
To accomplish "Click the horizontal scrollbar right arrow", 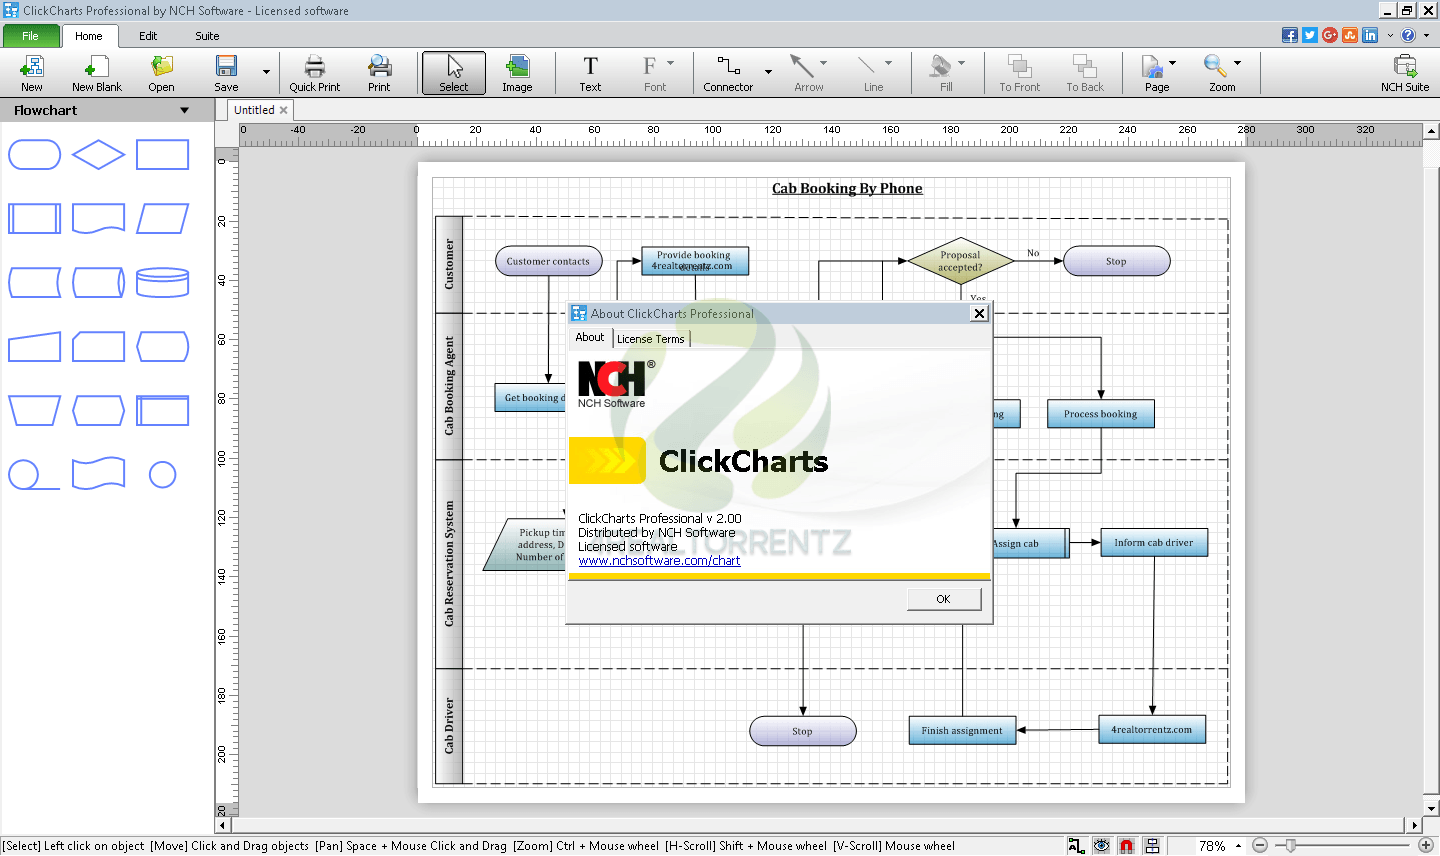I will pyautogui.click(x=1414, y=826).
